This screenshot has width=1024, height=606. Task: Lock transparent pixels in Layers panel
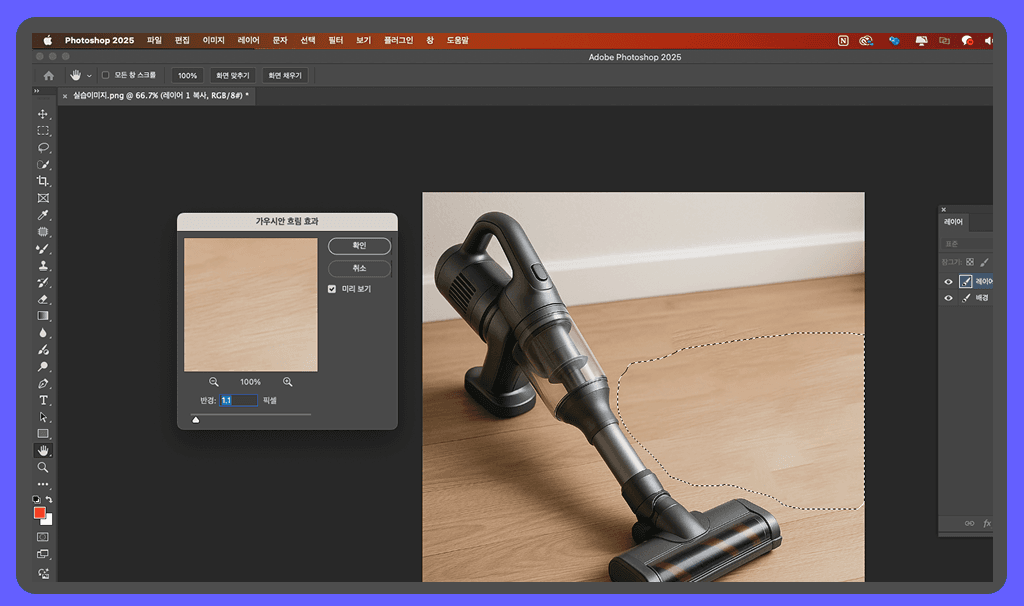point(970,262)
